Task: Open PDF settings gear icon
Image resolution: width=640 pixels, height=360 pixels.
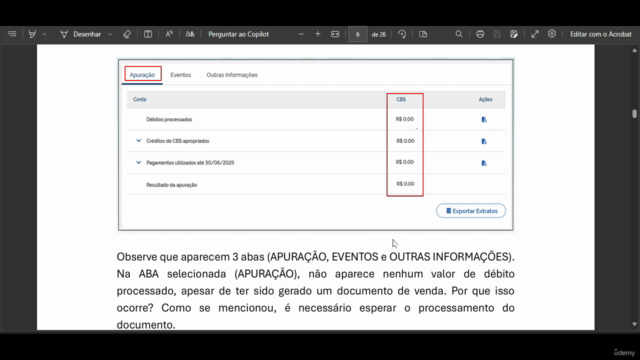Action: coord(552,34)
